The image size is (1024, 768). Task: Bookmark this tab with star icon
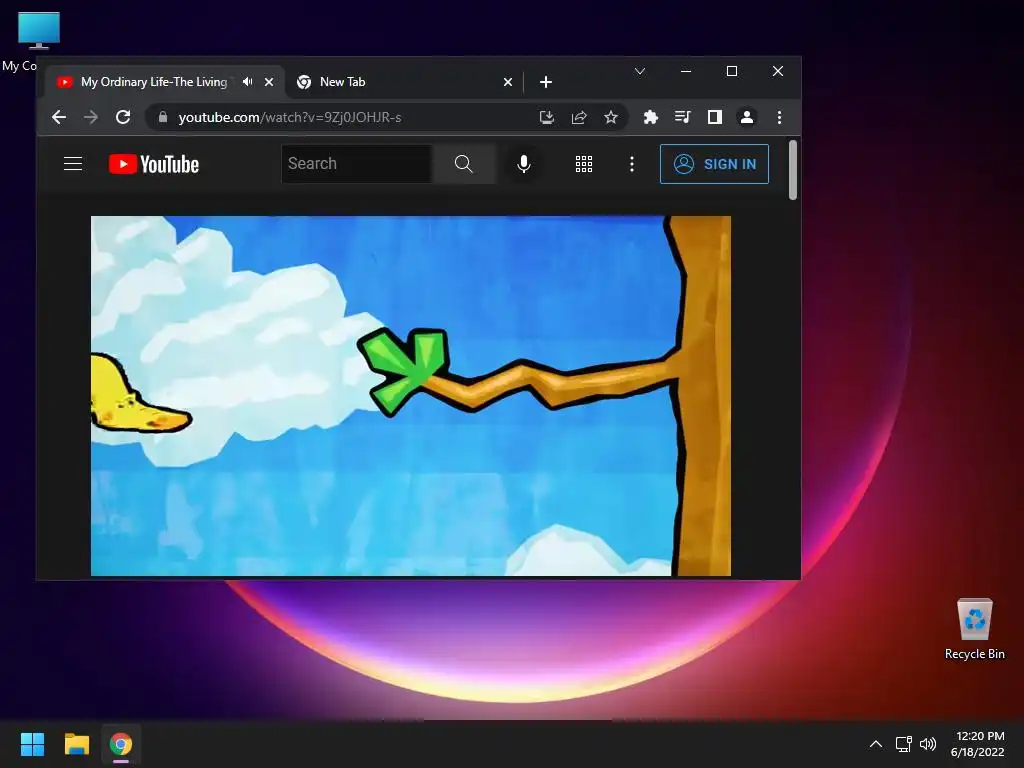611,117
